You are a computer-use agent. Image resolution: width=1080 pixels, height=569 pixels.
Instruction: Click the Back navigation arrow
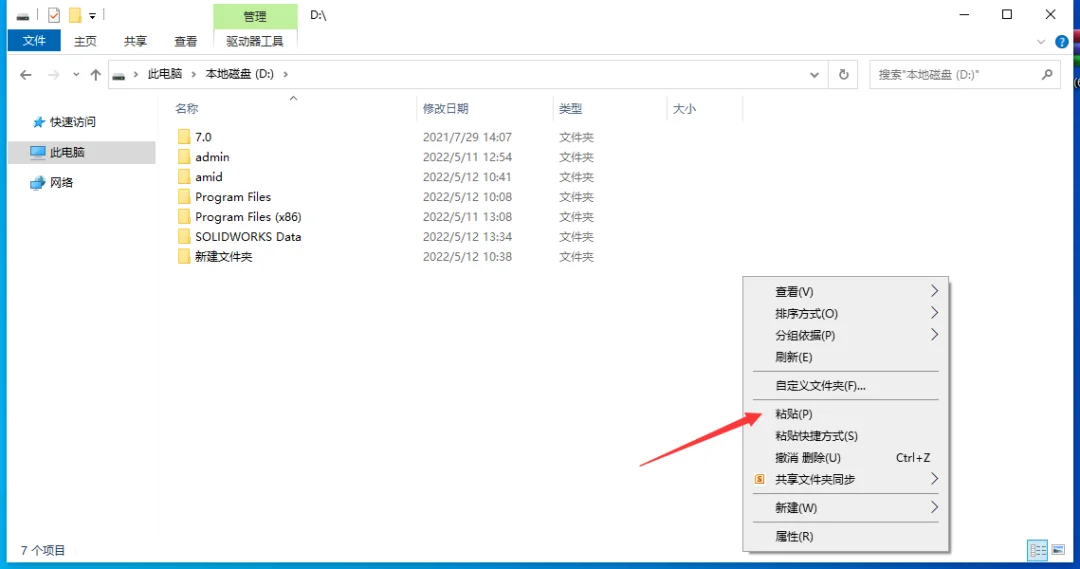click(25, 74)
